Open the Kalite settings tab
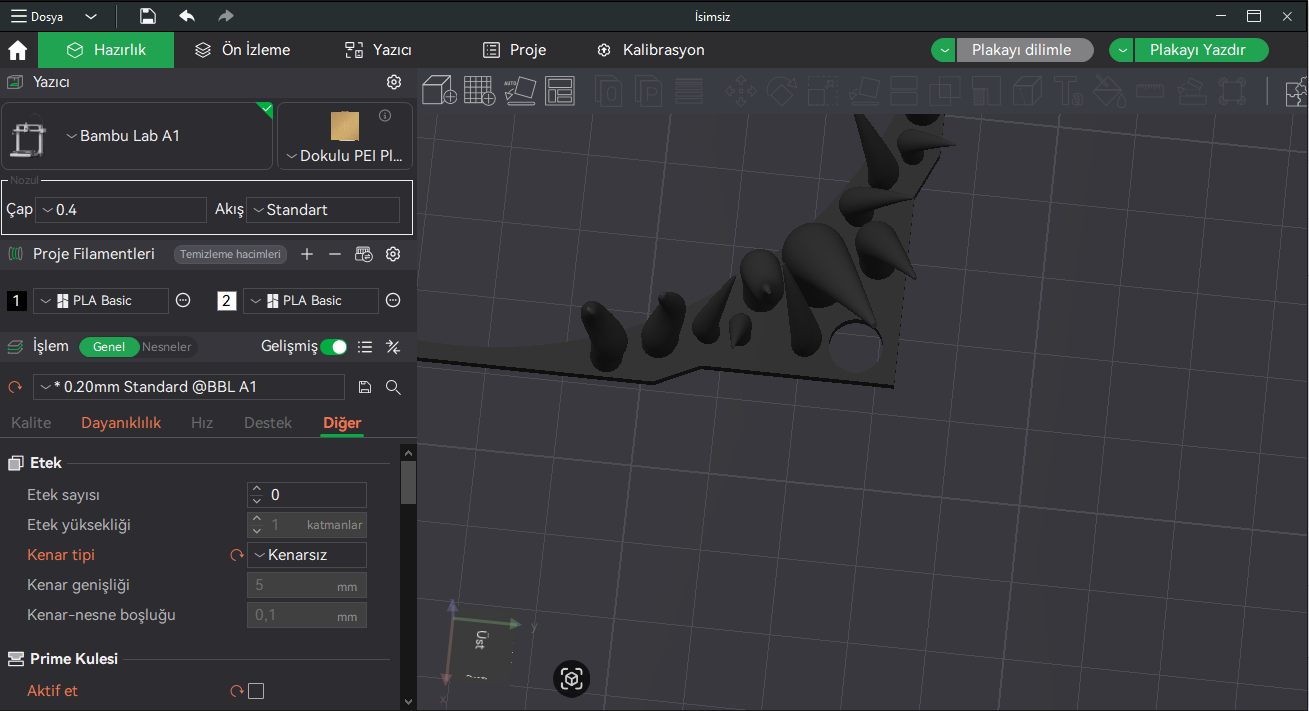Screen dimensions: 1309x711 pyautogui.click(x=31, y=423)
